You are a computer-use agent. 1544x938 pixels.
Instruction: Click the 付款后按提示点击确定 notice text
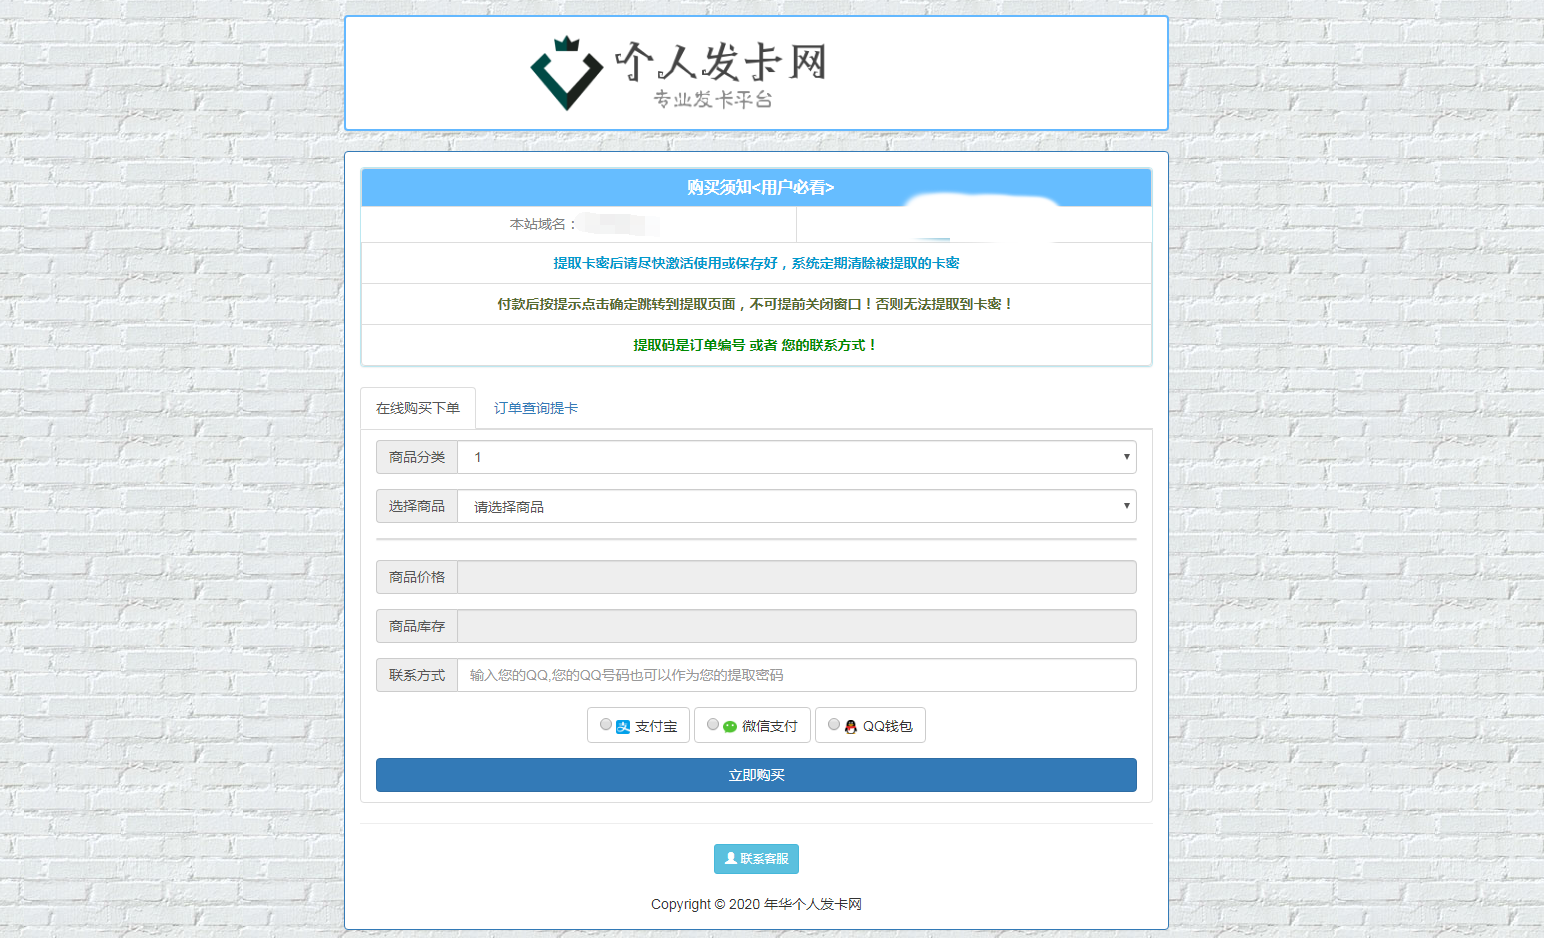point(756,304)
